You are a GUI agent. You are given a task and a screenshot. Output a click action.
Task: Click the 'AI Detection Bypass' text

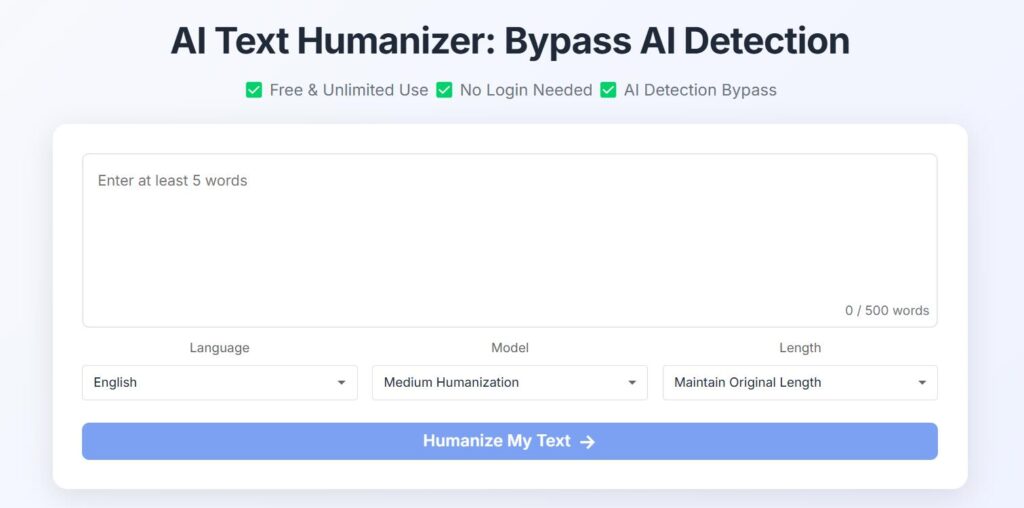coord(700,90)
